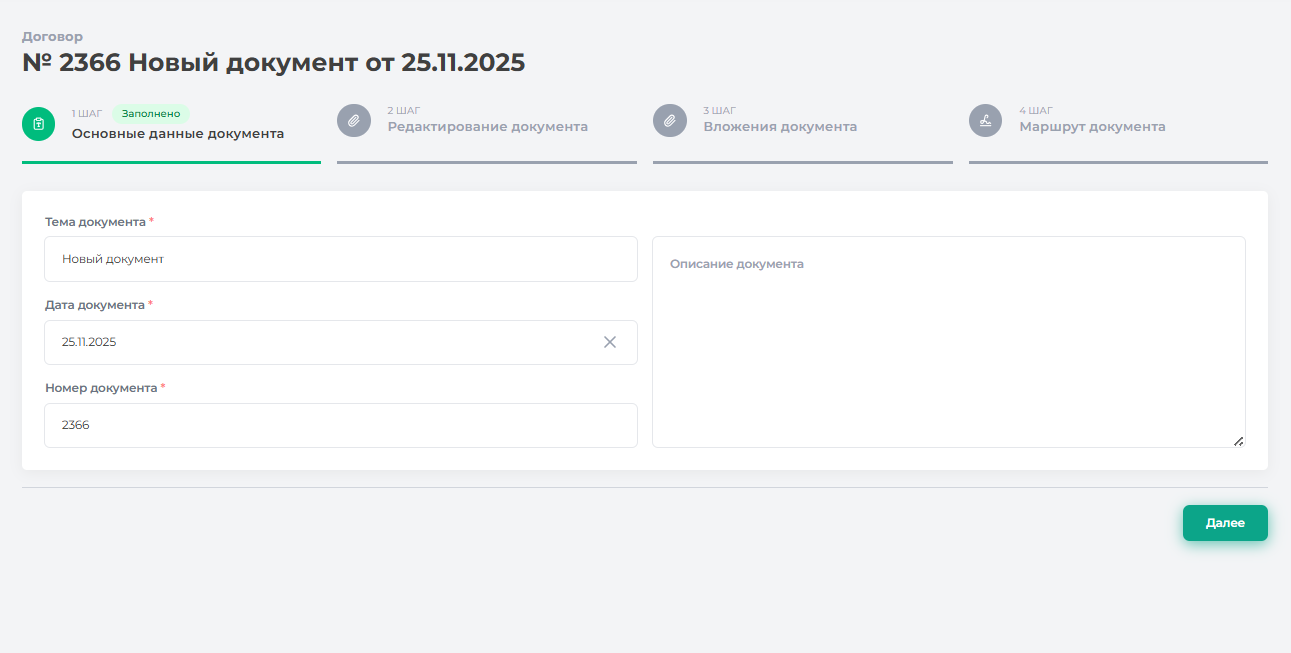The image size is (1291, 653).
Task: Click the gray progress bar under step 4
Action: point(1118,161)
